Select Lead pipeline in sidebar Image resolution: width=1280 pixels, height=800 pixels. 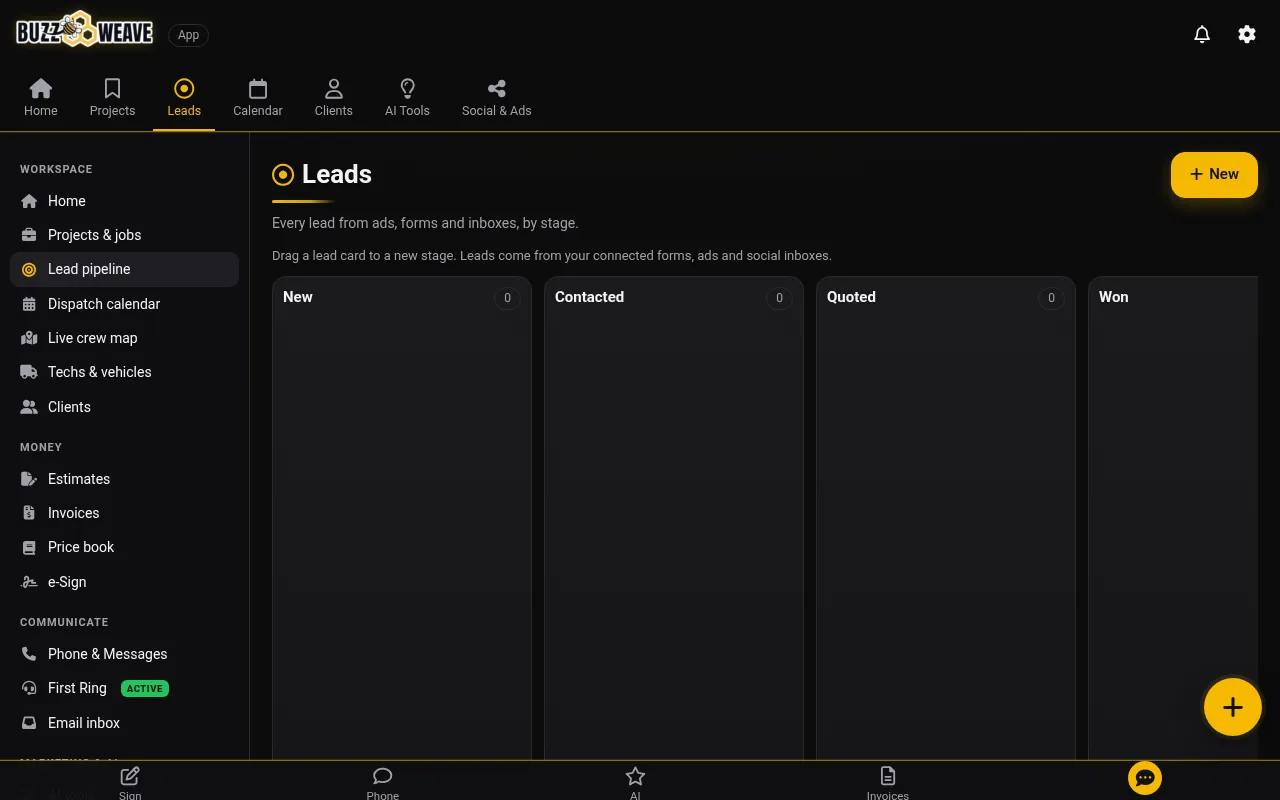pyautogui.click(x=124, y=269)
